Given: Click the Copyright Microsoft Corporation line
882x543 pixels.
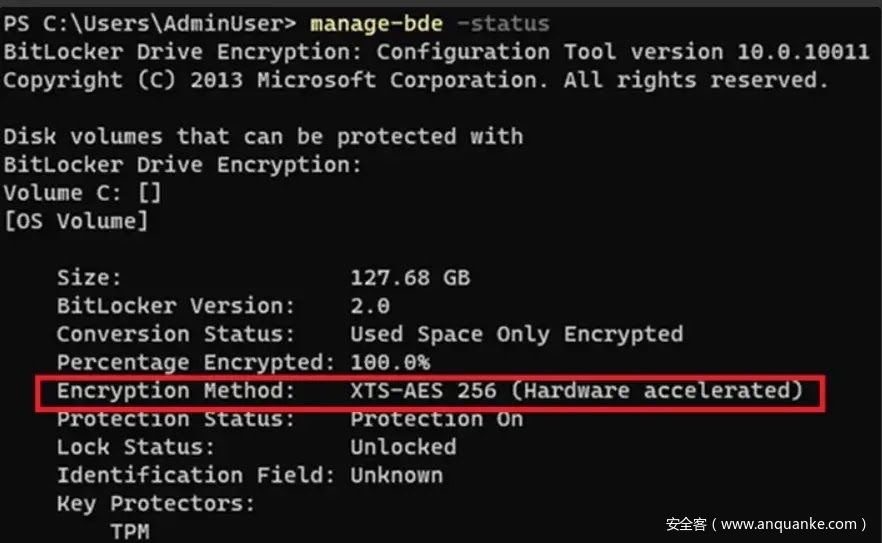Looking at the screenshot, I should coord(415,79).
